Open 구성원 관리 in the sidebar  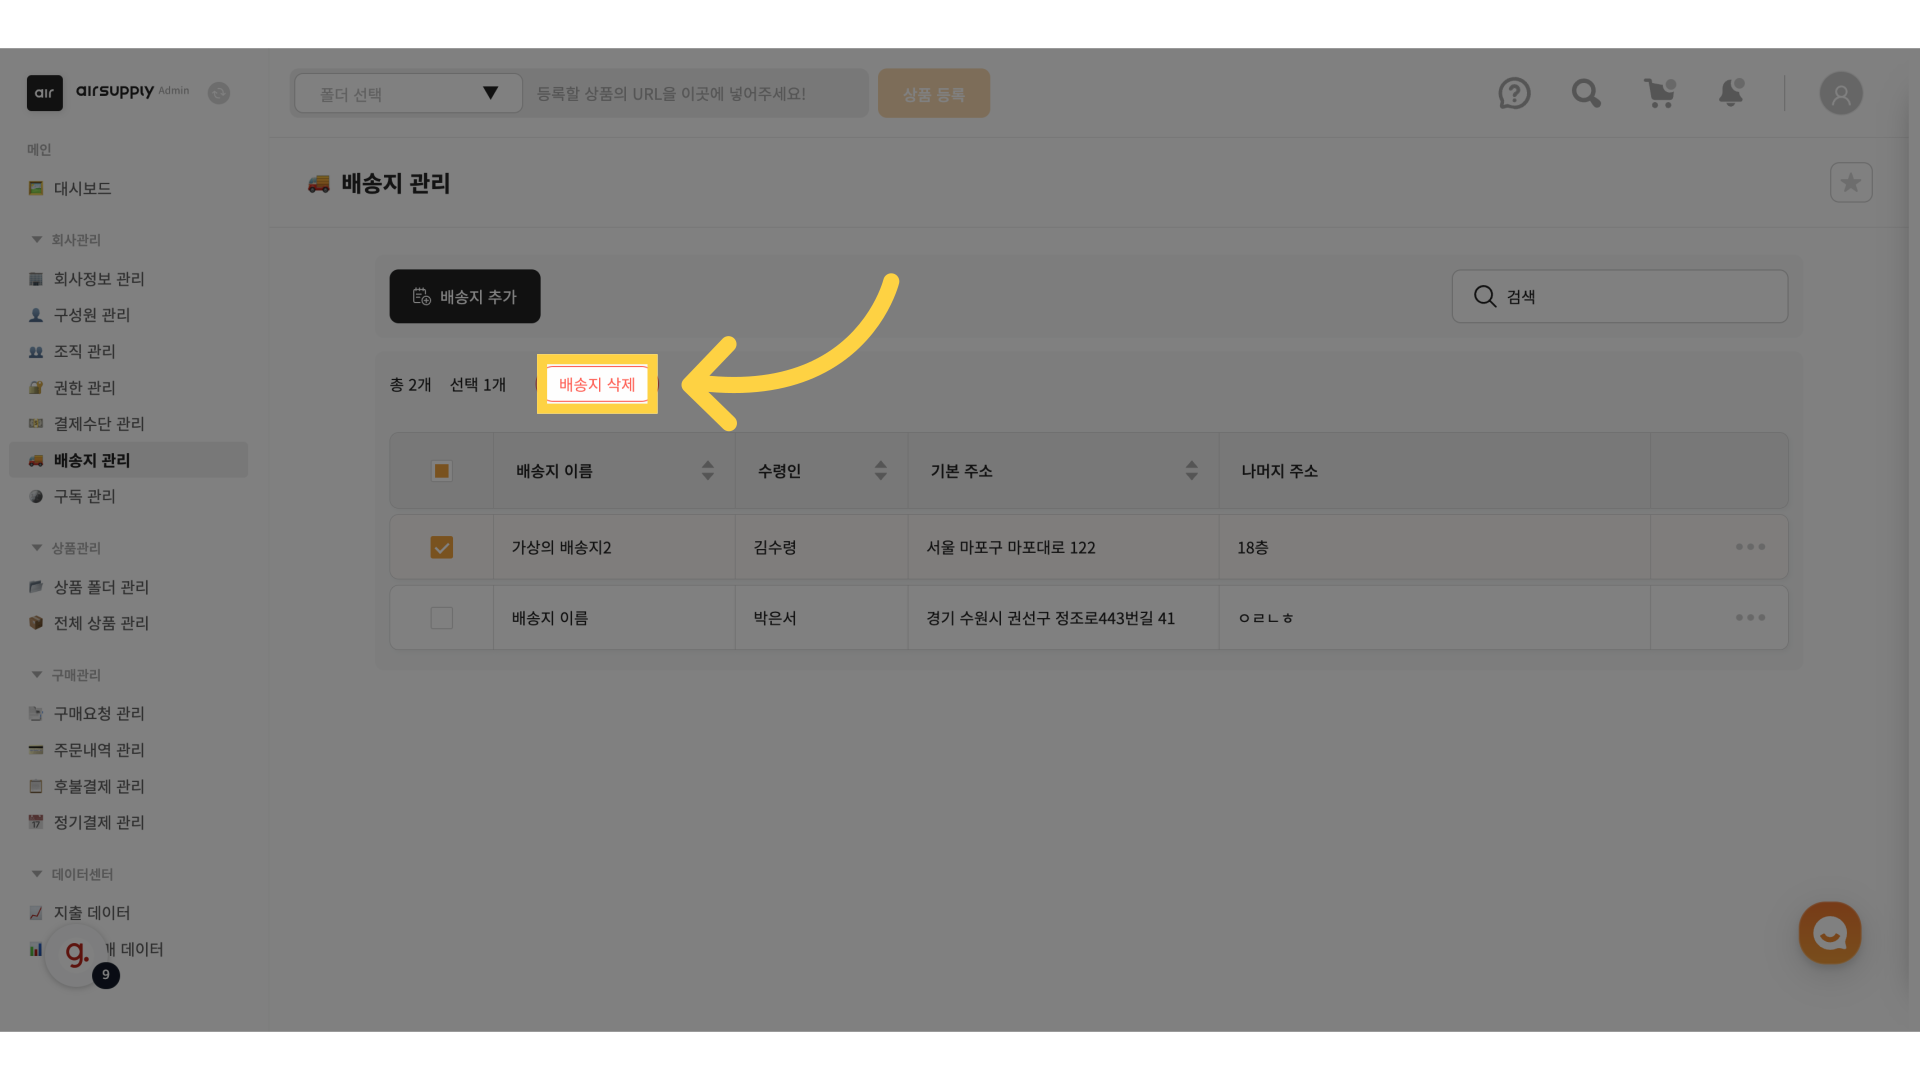point(92,315)
